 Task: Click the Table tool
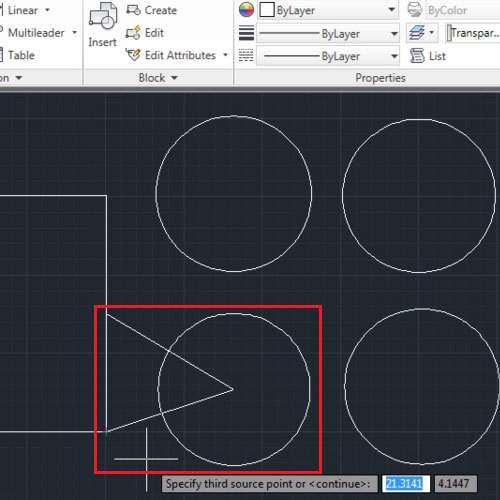tap(21, 55)
